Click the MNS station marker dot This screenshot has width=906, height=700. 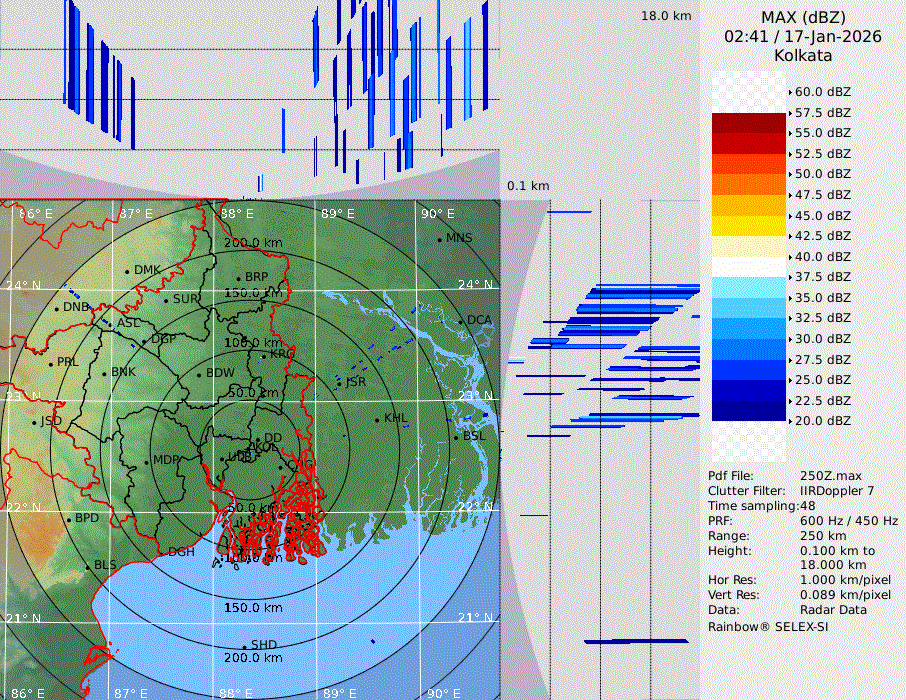(x=440, y=239)
